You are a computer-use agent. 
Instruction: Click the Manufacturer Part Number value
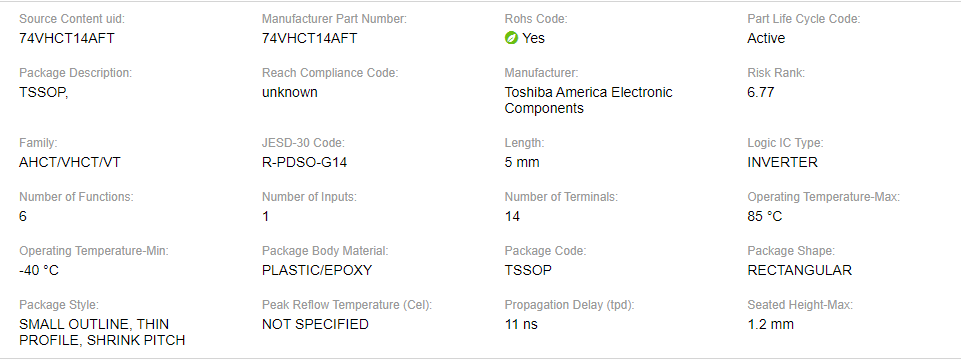[310, 38]
